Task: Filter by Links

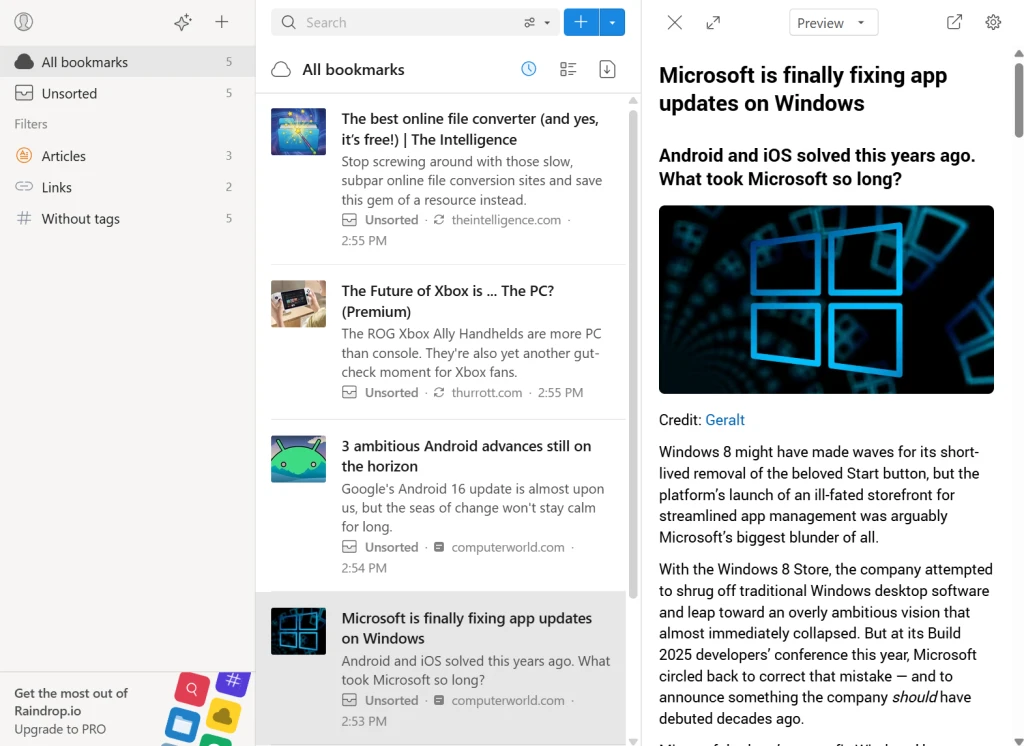Action: tap(127, 187)
